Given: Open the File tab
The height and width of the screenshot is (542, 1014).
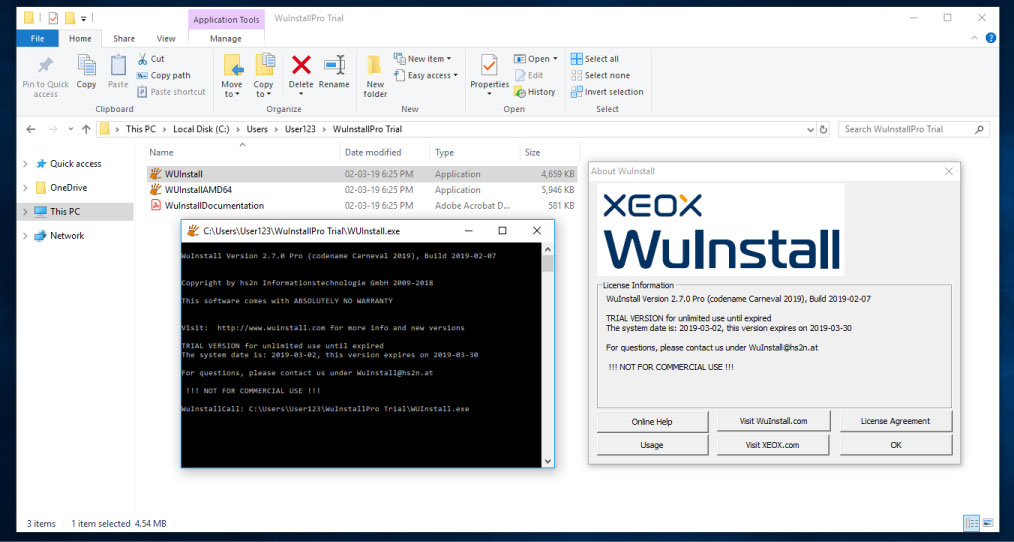Looking at the screenshot, I should [38, 39].
